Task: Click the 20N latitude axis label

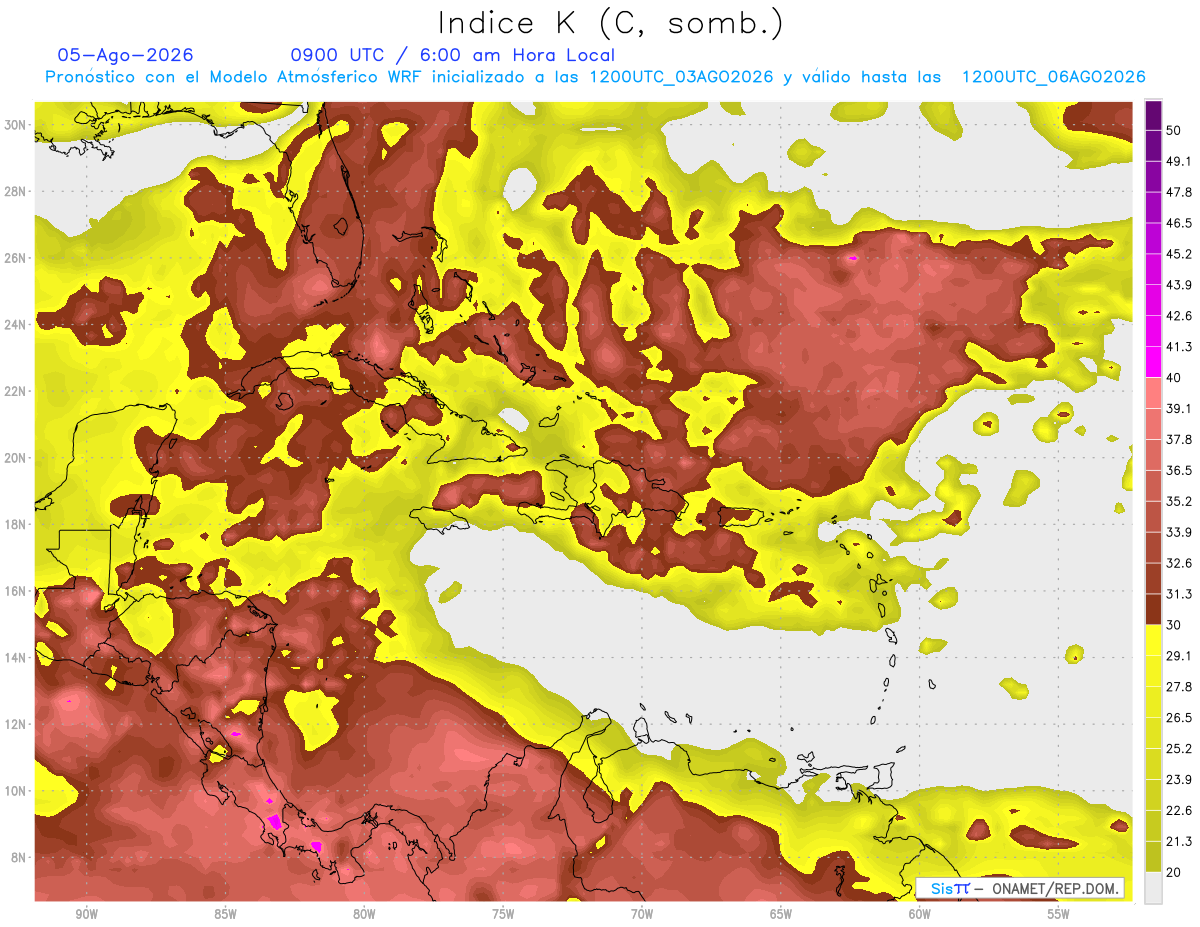Action: (16, 458)
